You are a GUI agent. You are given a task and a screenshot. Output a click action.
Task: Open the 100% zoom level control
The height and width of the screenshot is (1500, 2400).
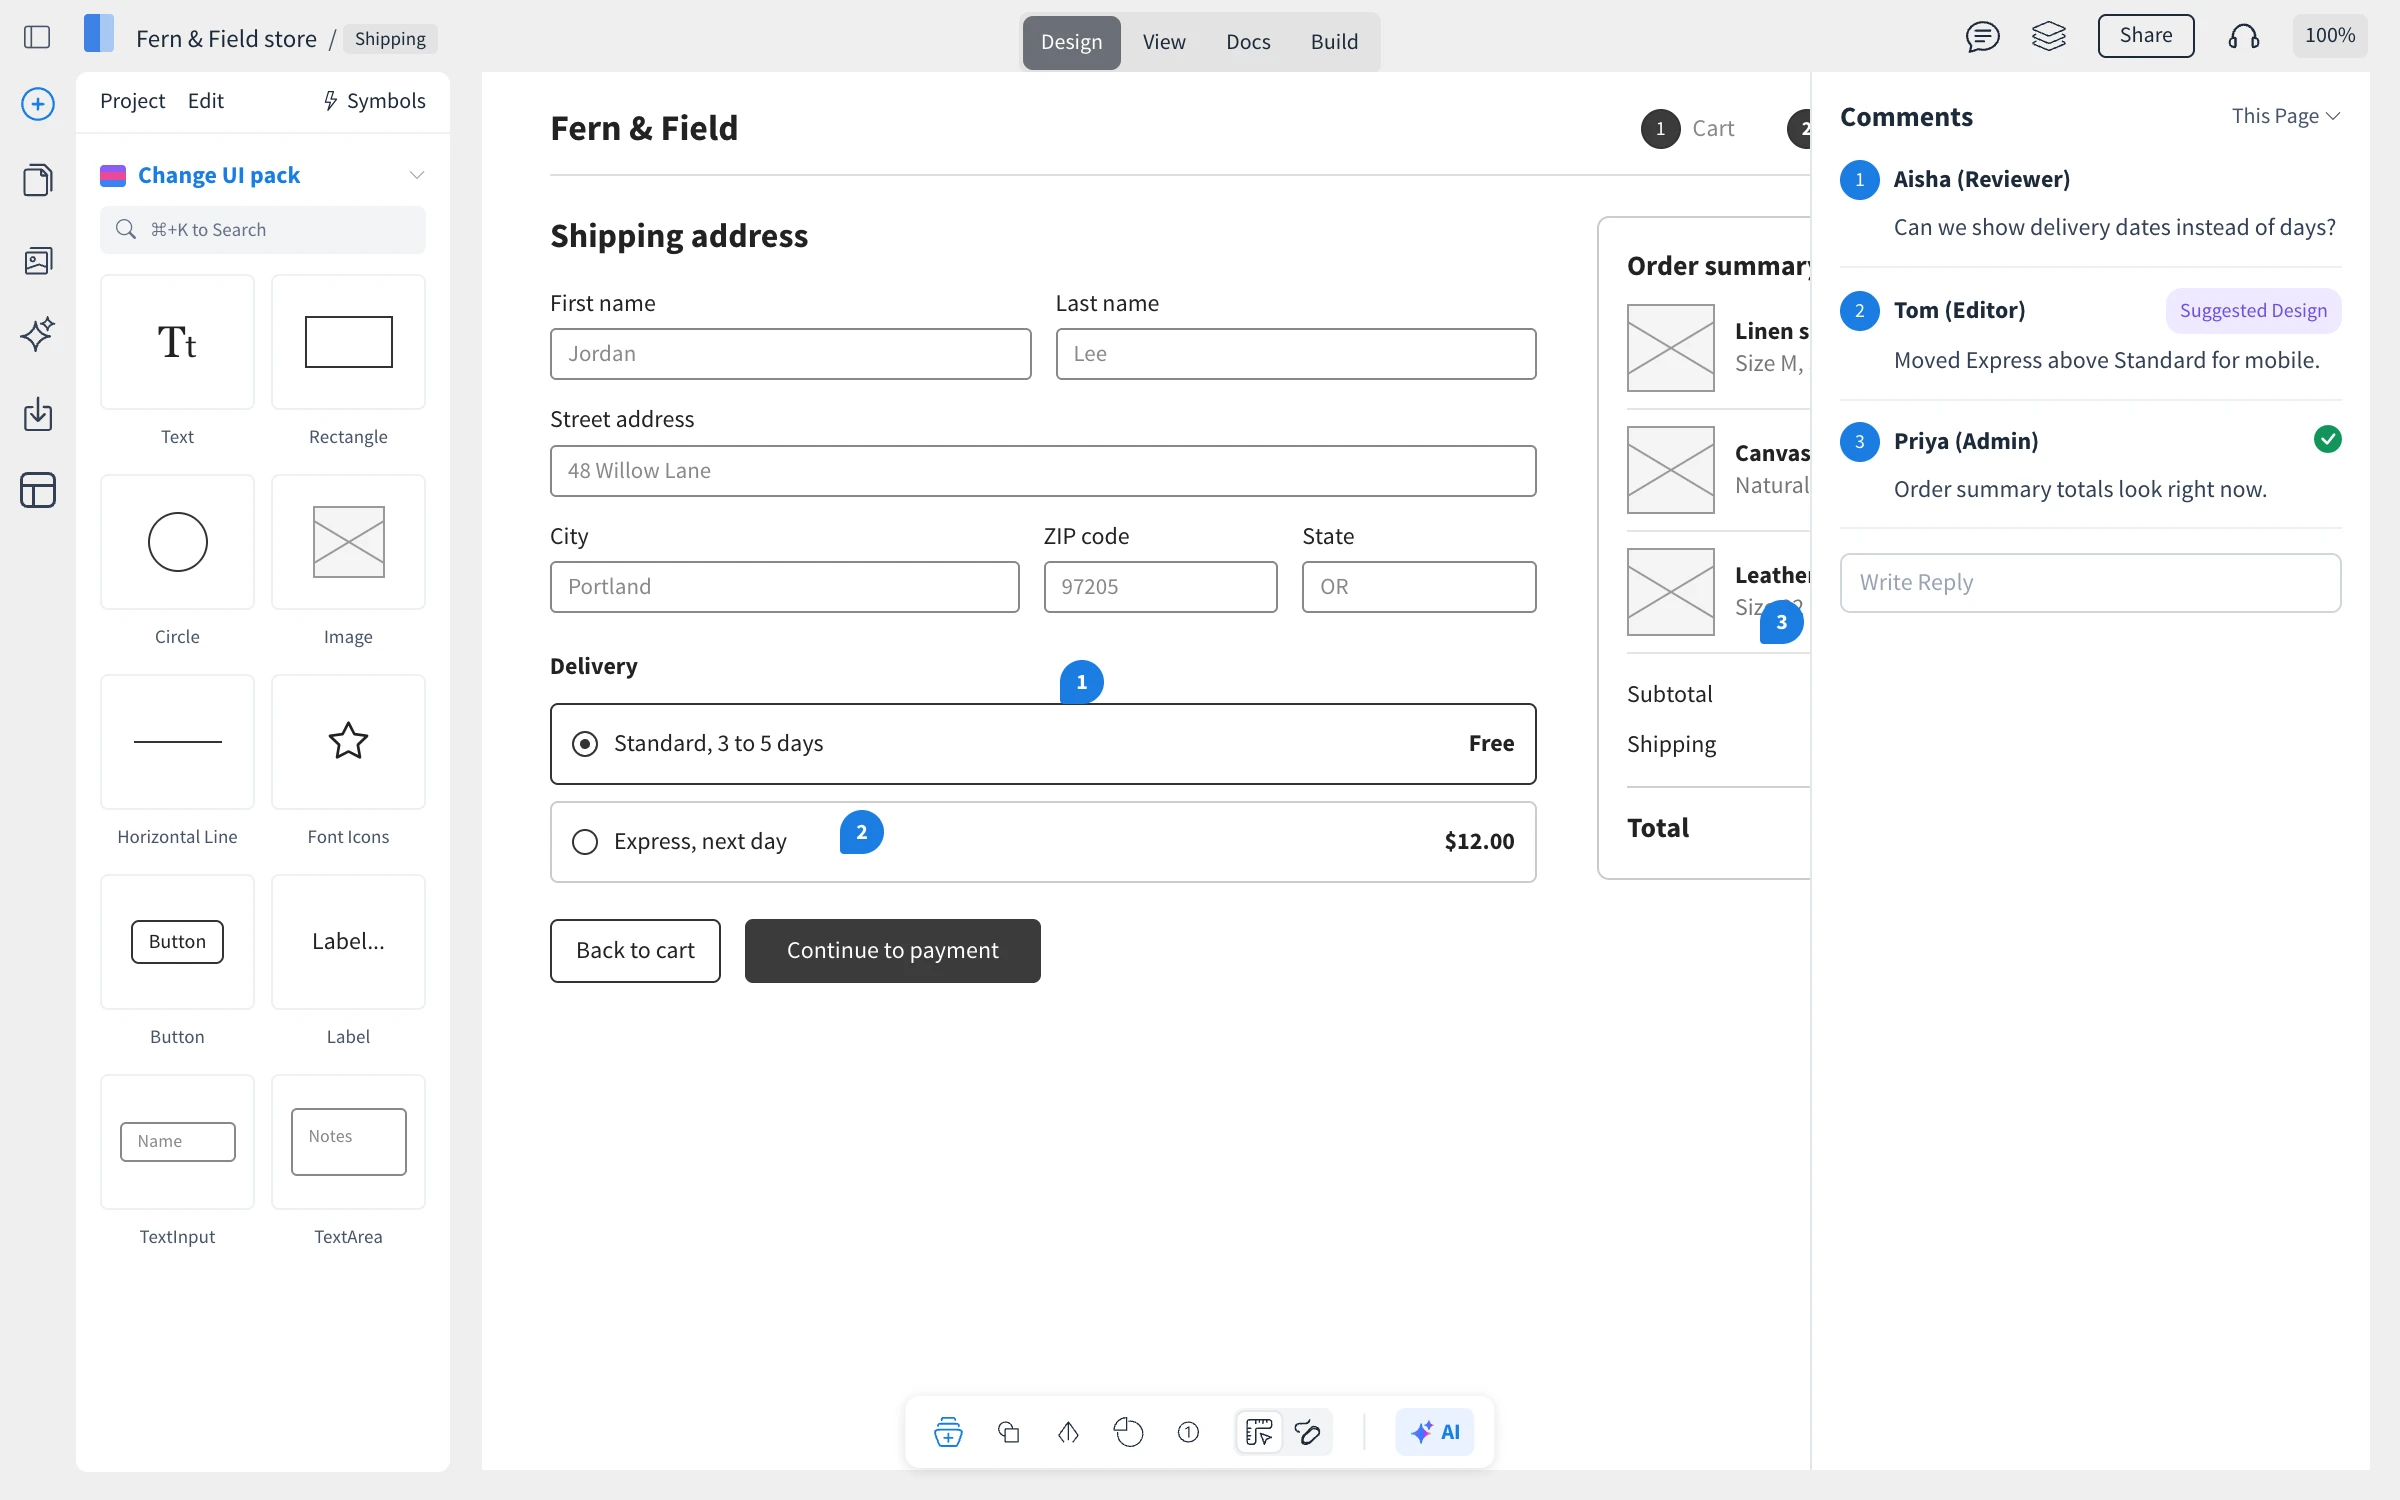2330,35
